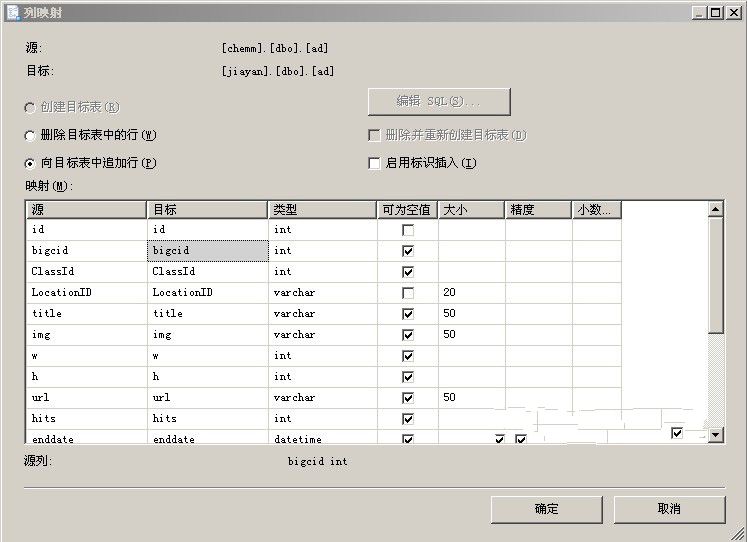
Task: Maximize the column mapping dialog window
Action: coord(715,12)
